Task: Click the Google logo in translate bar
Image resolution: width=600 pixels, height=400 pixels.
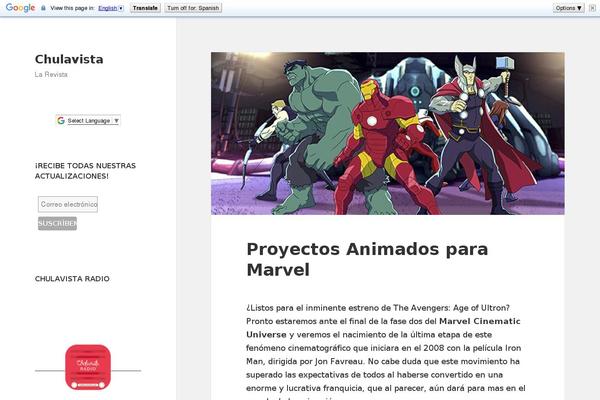Action: (21, 8)
